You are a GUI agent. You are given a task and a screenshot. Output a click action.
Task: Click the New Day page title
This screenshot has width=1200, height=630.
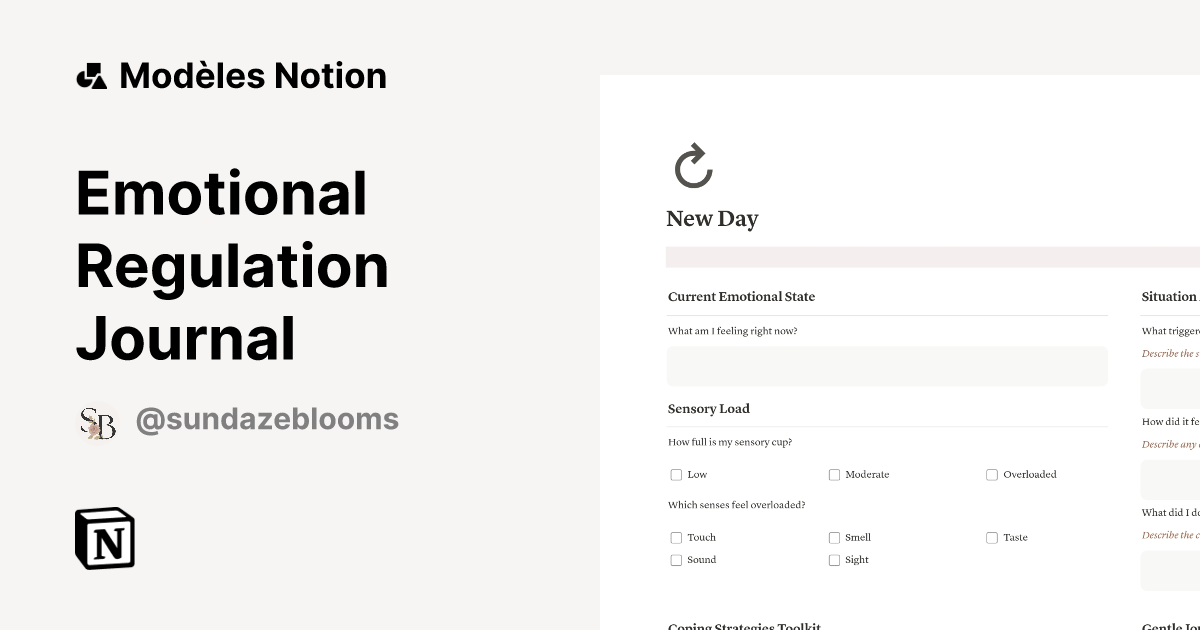[x=712, y=218]
